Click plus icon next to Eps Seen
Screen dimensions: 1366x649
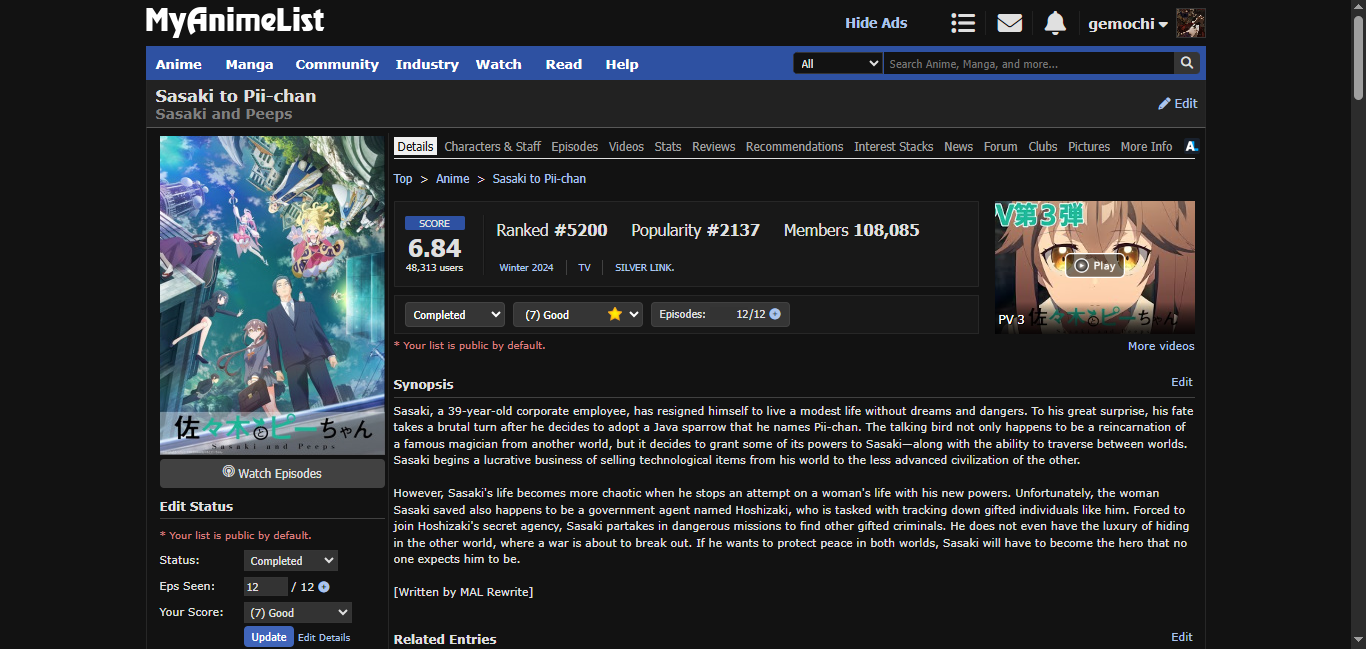tap(324, 587)
